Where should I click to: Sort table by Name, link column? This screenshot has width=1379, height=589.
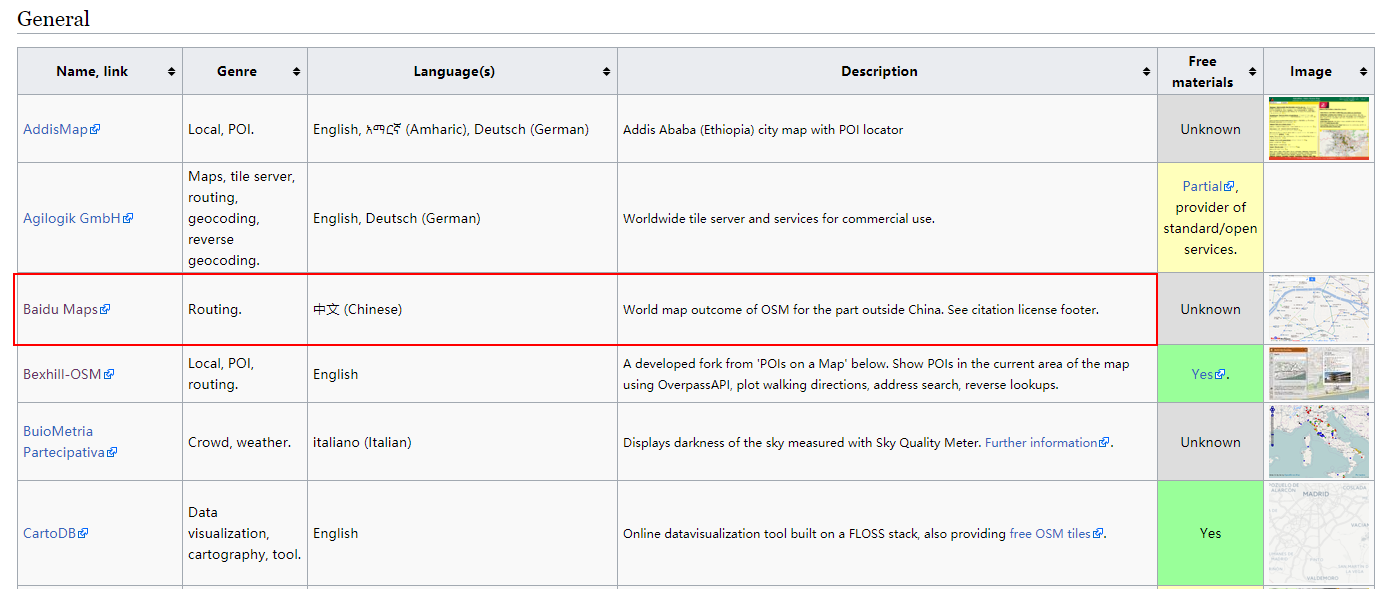(100, 71)
